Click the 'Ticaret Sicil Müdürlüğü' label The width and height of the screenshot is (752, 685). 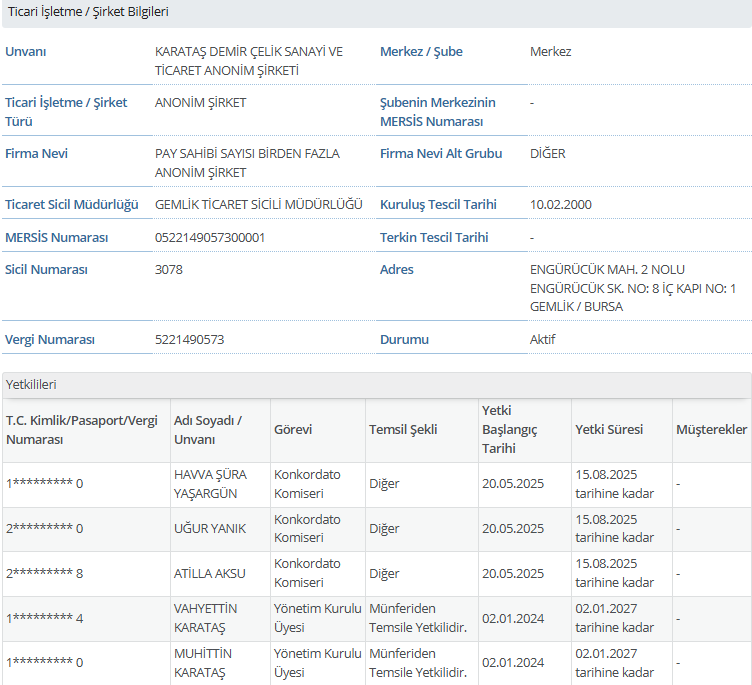pos(71,205)
